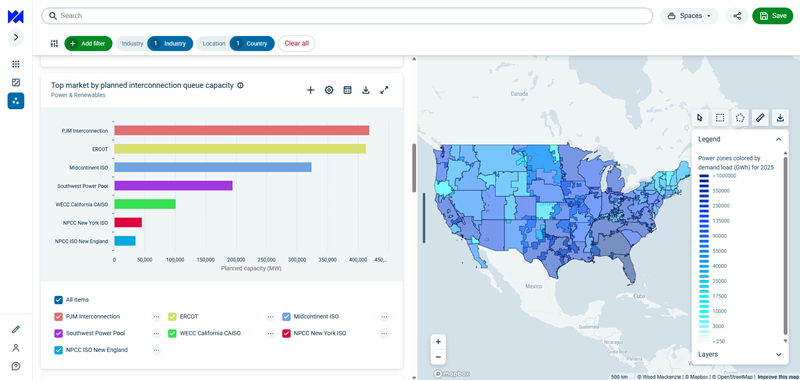Open the Country location filter chip
800x380 pixels.
point(252,43)
